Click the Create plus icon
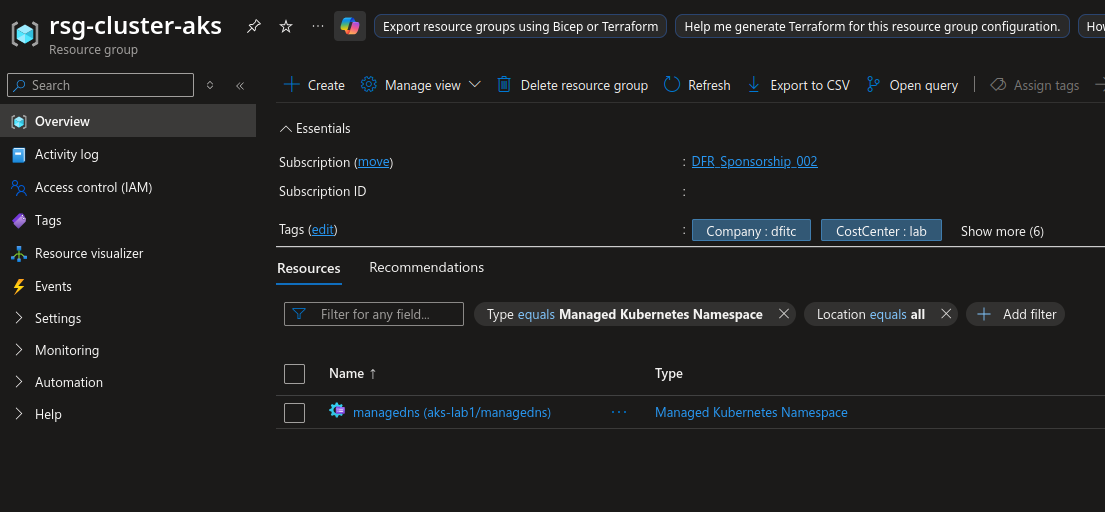 click(x=291, y=85)
